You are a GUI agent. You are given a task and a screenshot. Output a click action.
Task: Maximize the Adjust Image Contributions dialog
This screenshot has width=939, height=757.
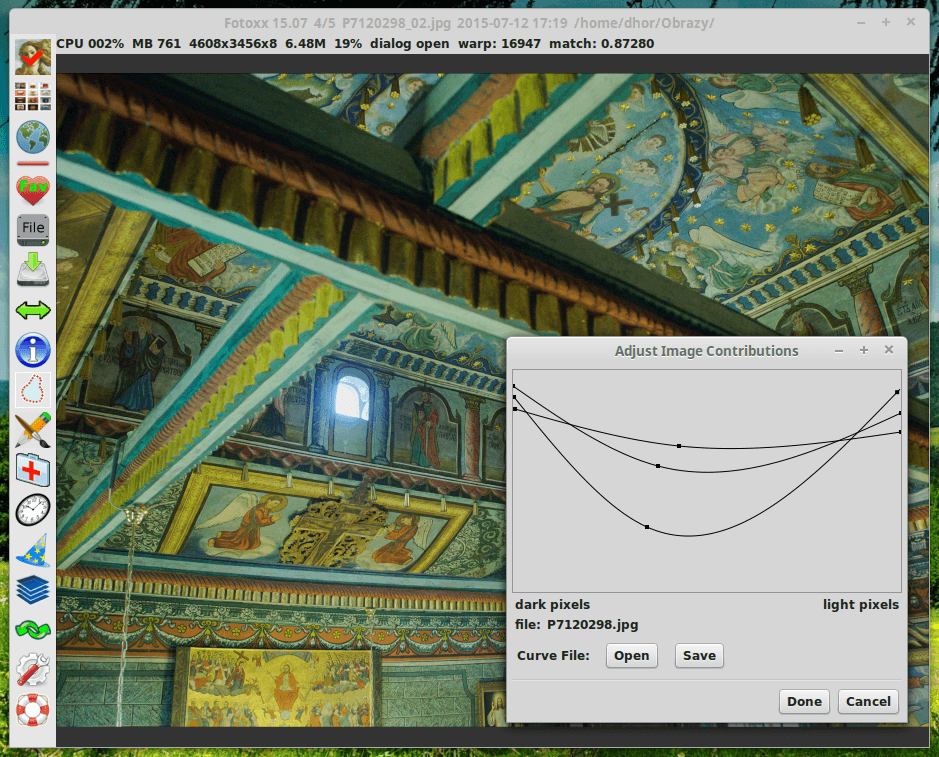click(864, 350)
